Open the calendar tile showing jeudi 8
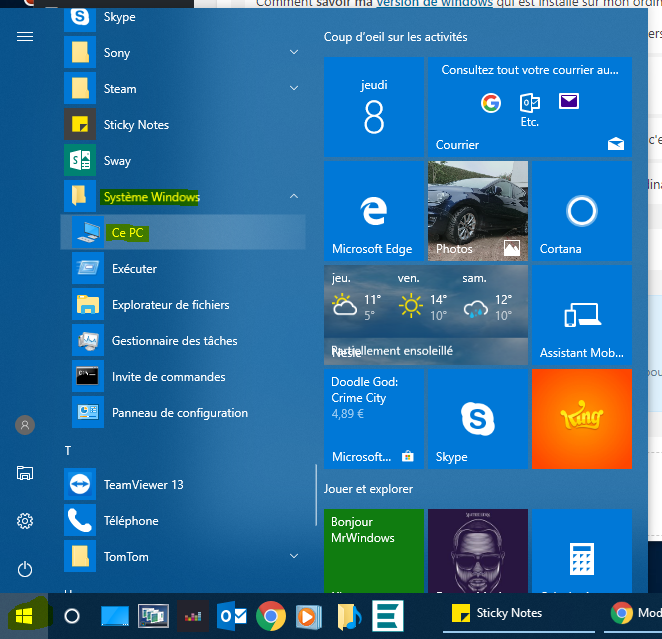 pyautogui.click(x=374, y=107)
